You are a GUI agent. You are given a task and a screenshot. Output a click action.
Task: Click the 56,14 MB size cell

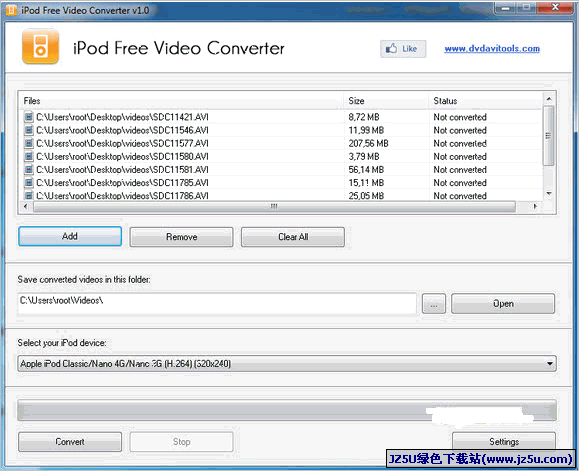pos(366,170)
